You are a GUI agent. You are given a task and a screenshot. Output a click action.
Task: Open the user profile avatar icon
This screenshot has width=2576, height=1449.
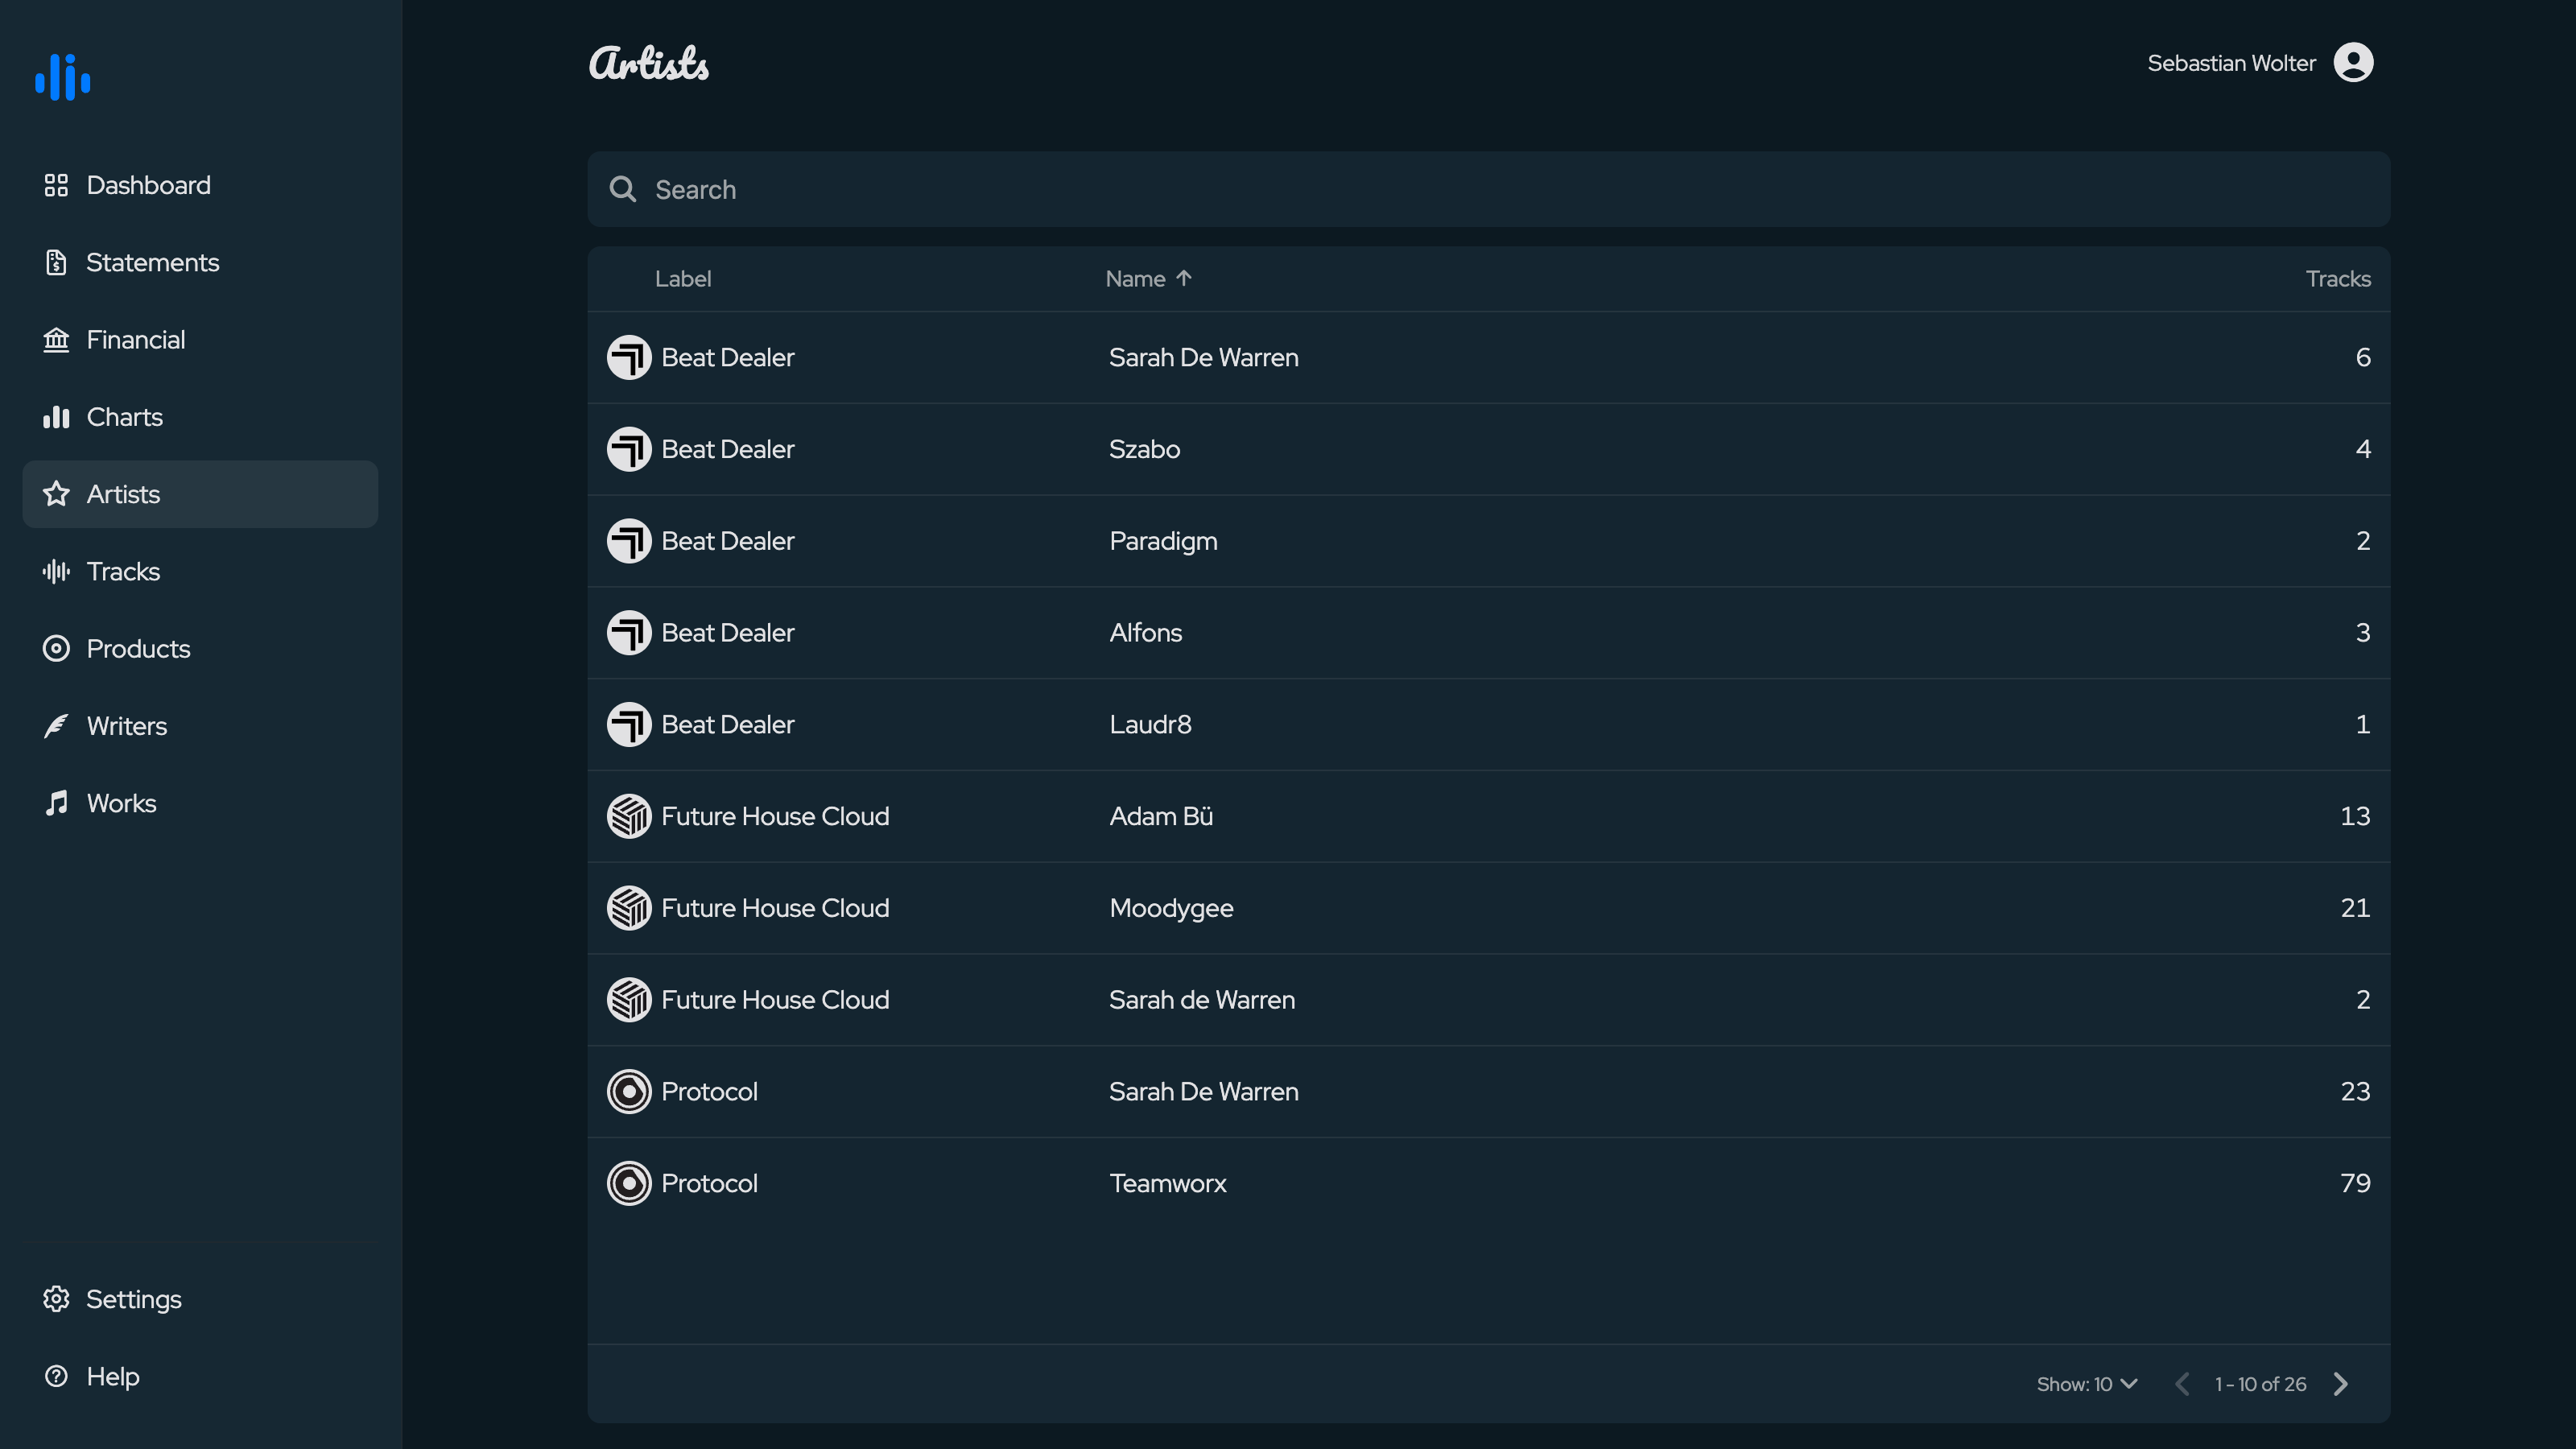point(2353,62)
